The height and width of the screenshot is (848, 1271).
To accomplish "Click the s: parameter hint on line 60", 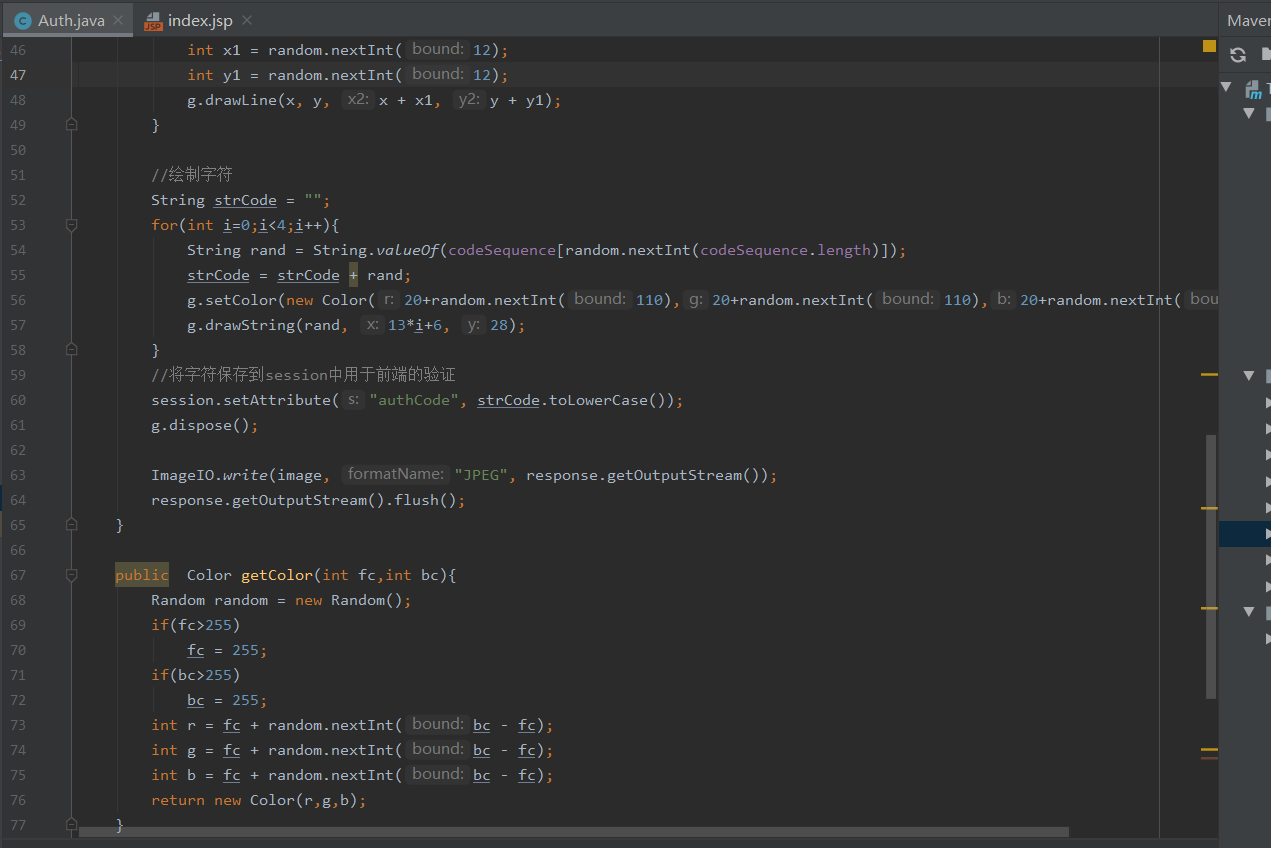I will [354, 400].
